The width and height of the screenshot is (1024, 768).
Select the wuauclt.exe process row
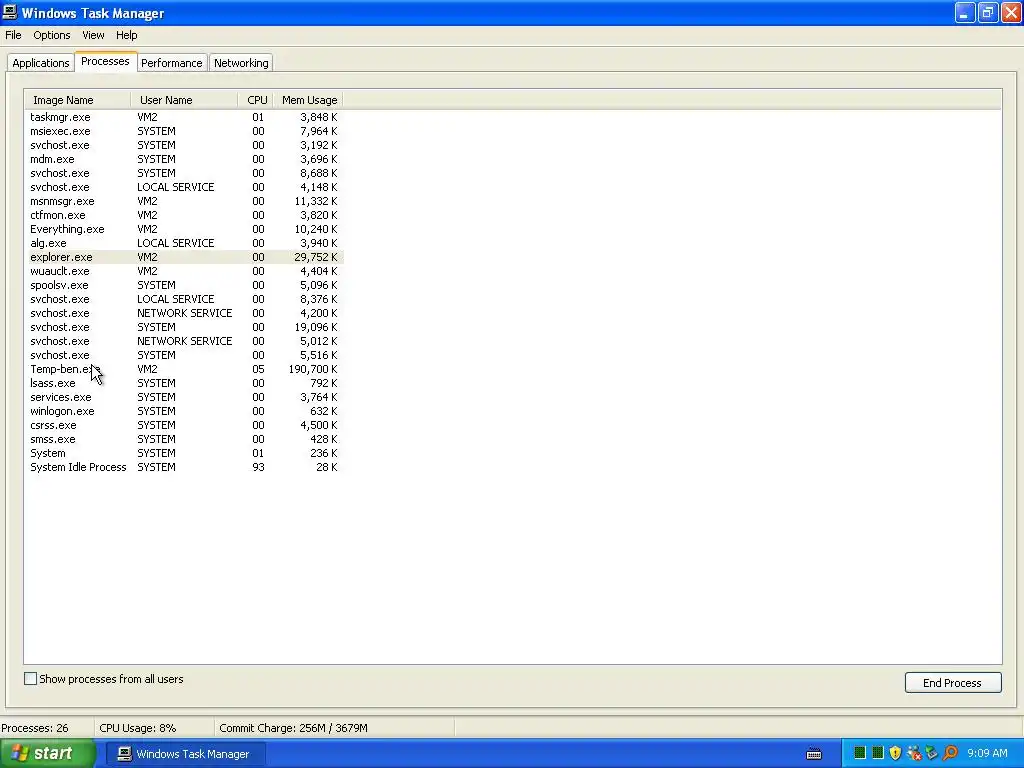(184, 271)
